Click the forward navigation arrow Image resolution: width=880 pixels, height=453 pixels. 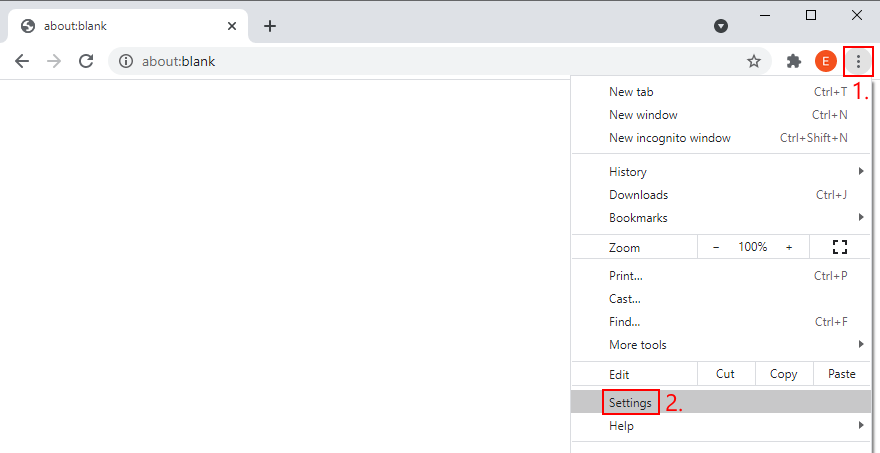(54, 61)
